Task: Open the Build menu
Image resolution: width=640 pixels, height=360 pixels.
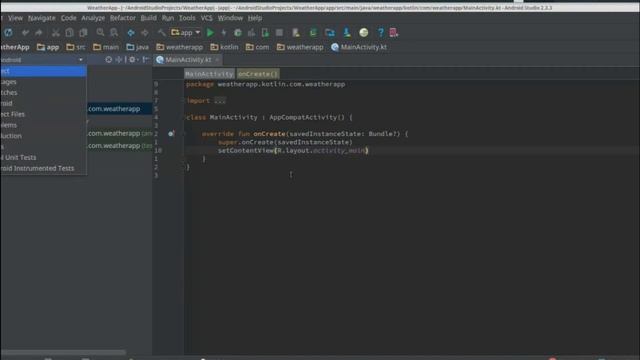Action: (149, 18)
